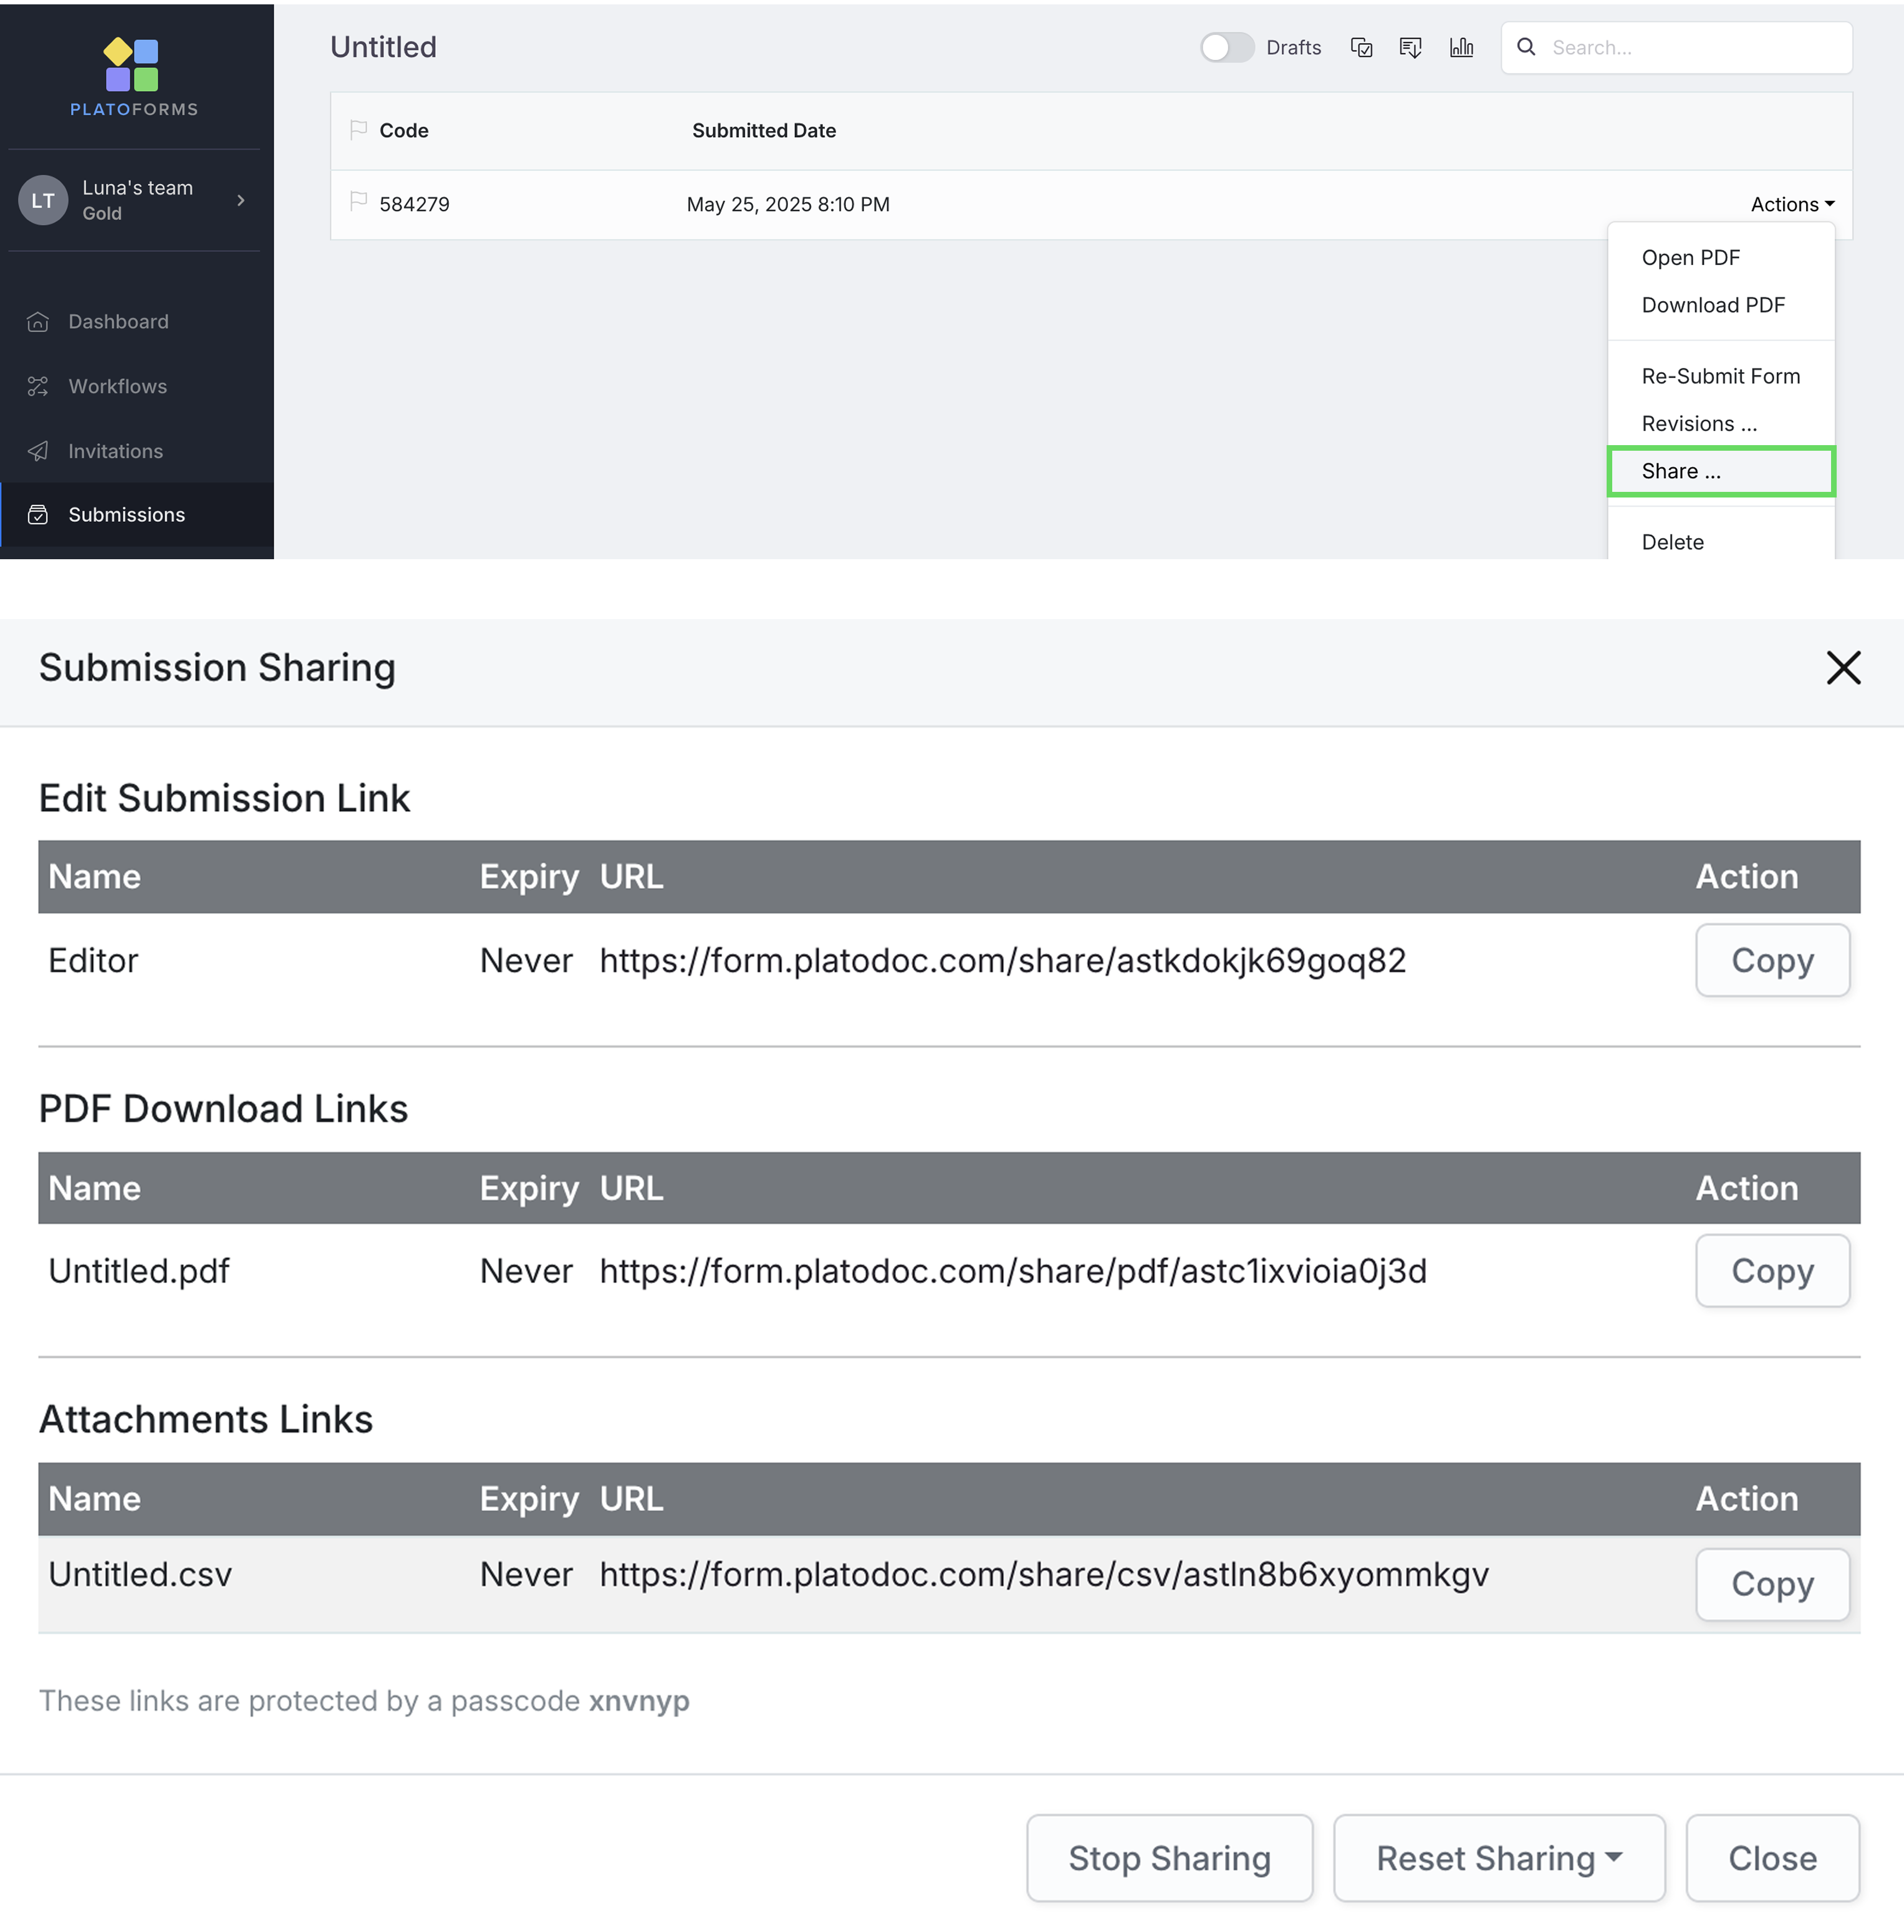Close the Submission Sharing dialog with X
Screen dimensions: 1904x1932
[x=1842, y=668]
